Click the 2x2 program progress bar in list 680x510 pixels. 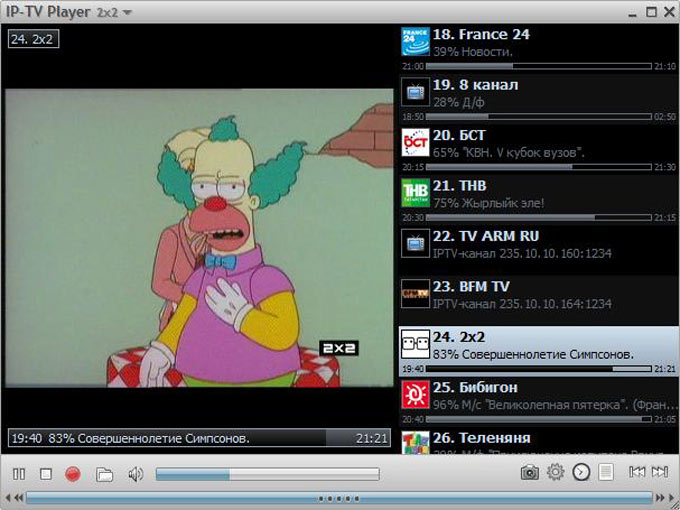coord(539,369)
